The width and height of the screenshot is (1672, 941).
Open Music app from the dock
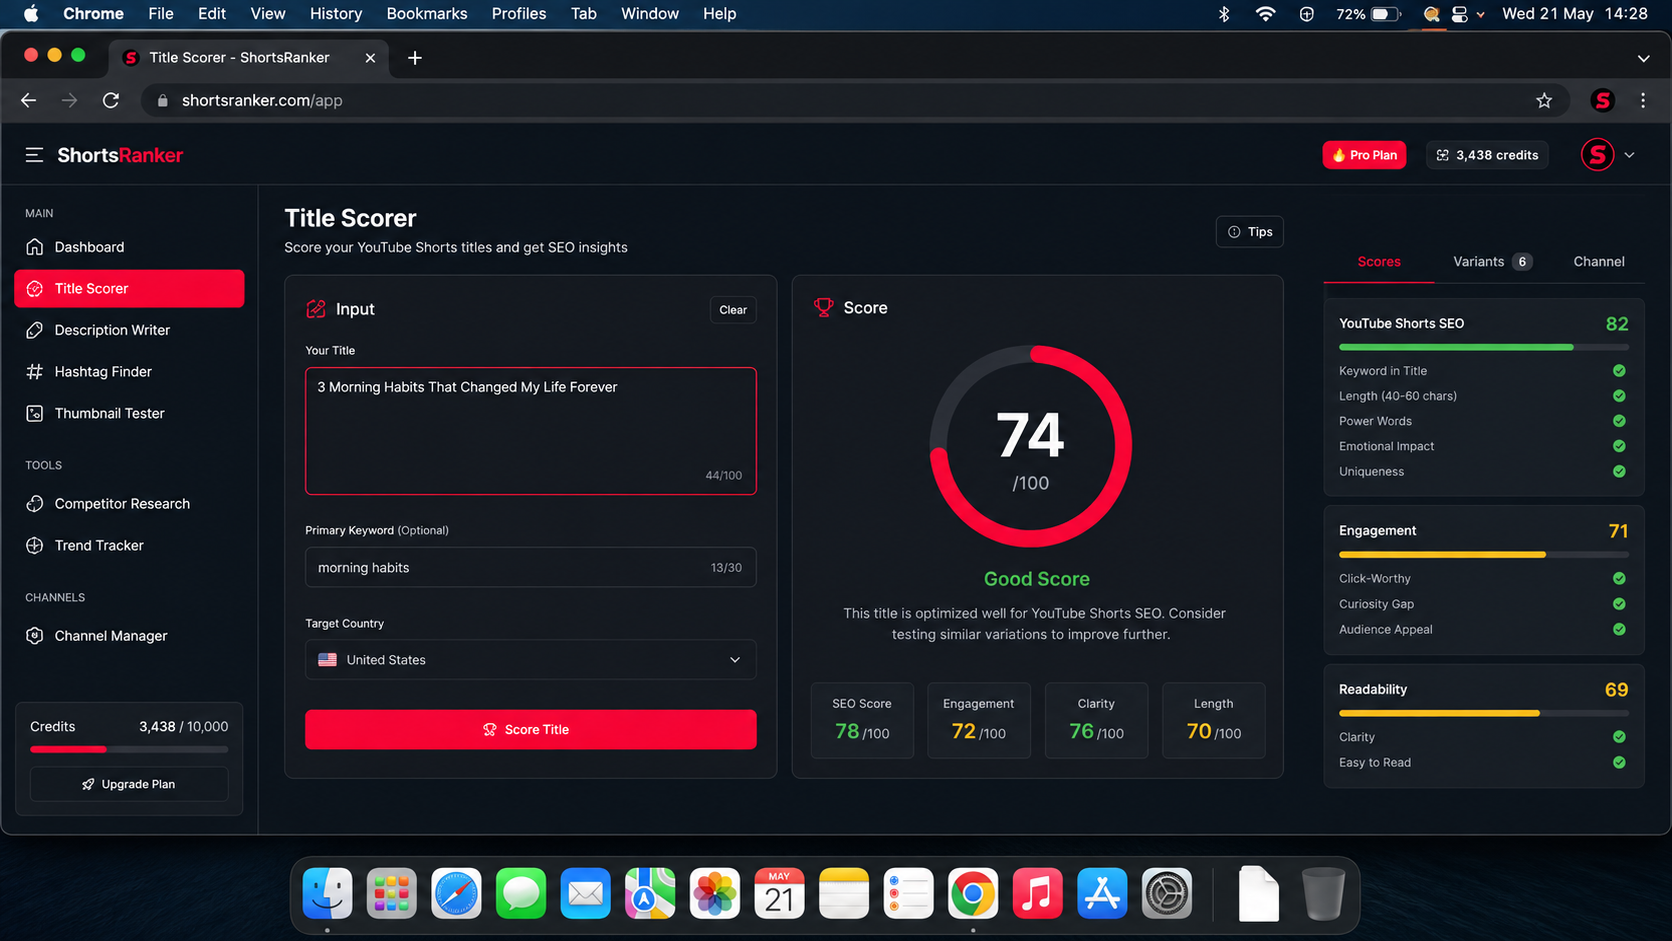click(x=1037, y=893)
